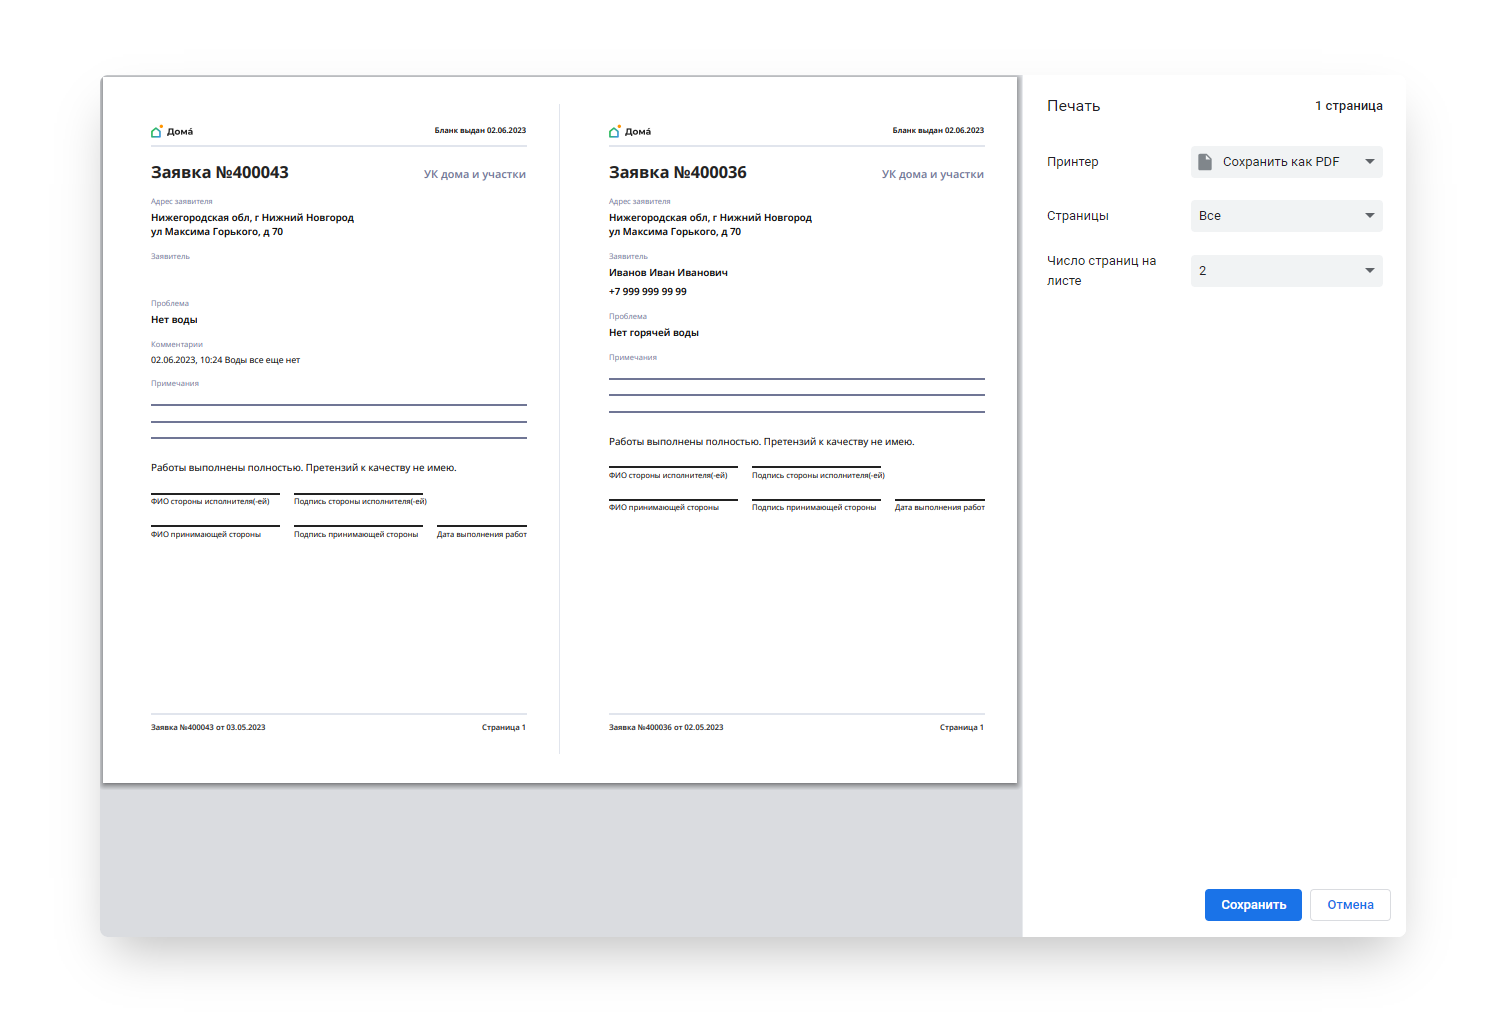Click the phone number +7 999 999 99 99
The width and height of the screenshot is (1506, 1012).
coord(648,292)
